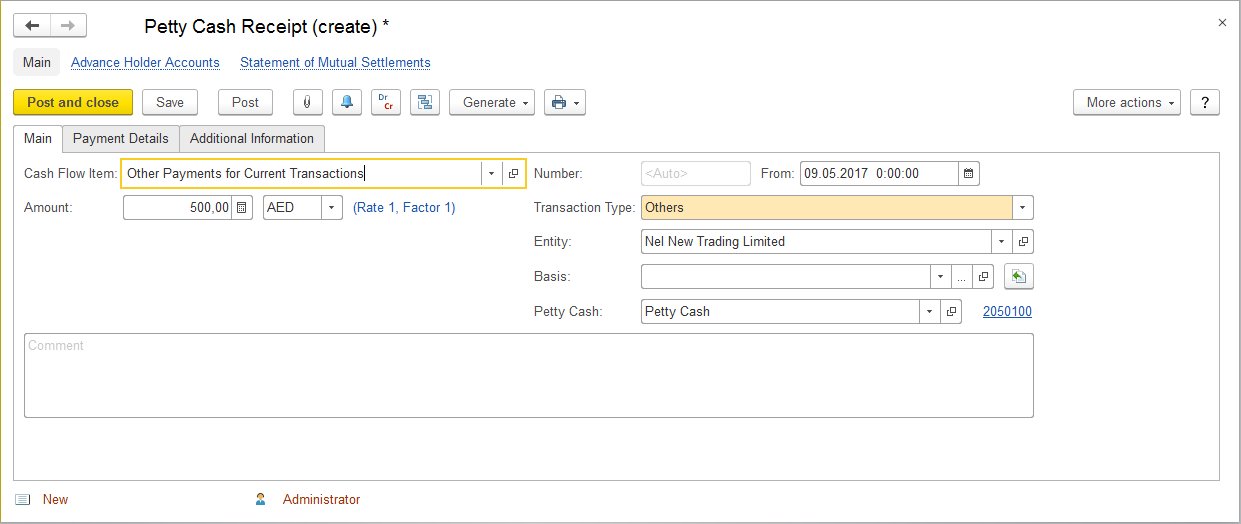Expand the AED currency dropdown

pos(331,208)
